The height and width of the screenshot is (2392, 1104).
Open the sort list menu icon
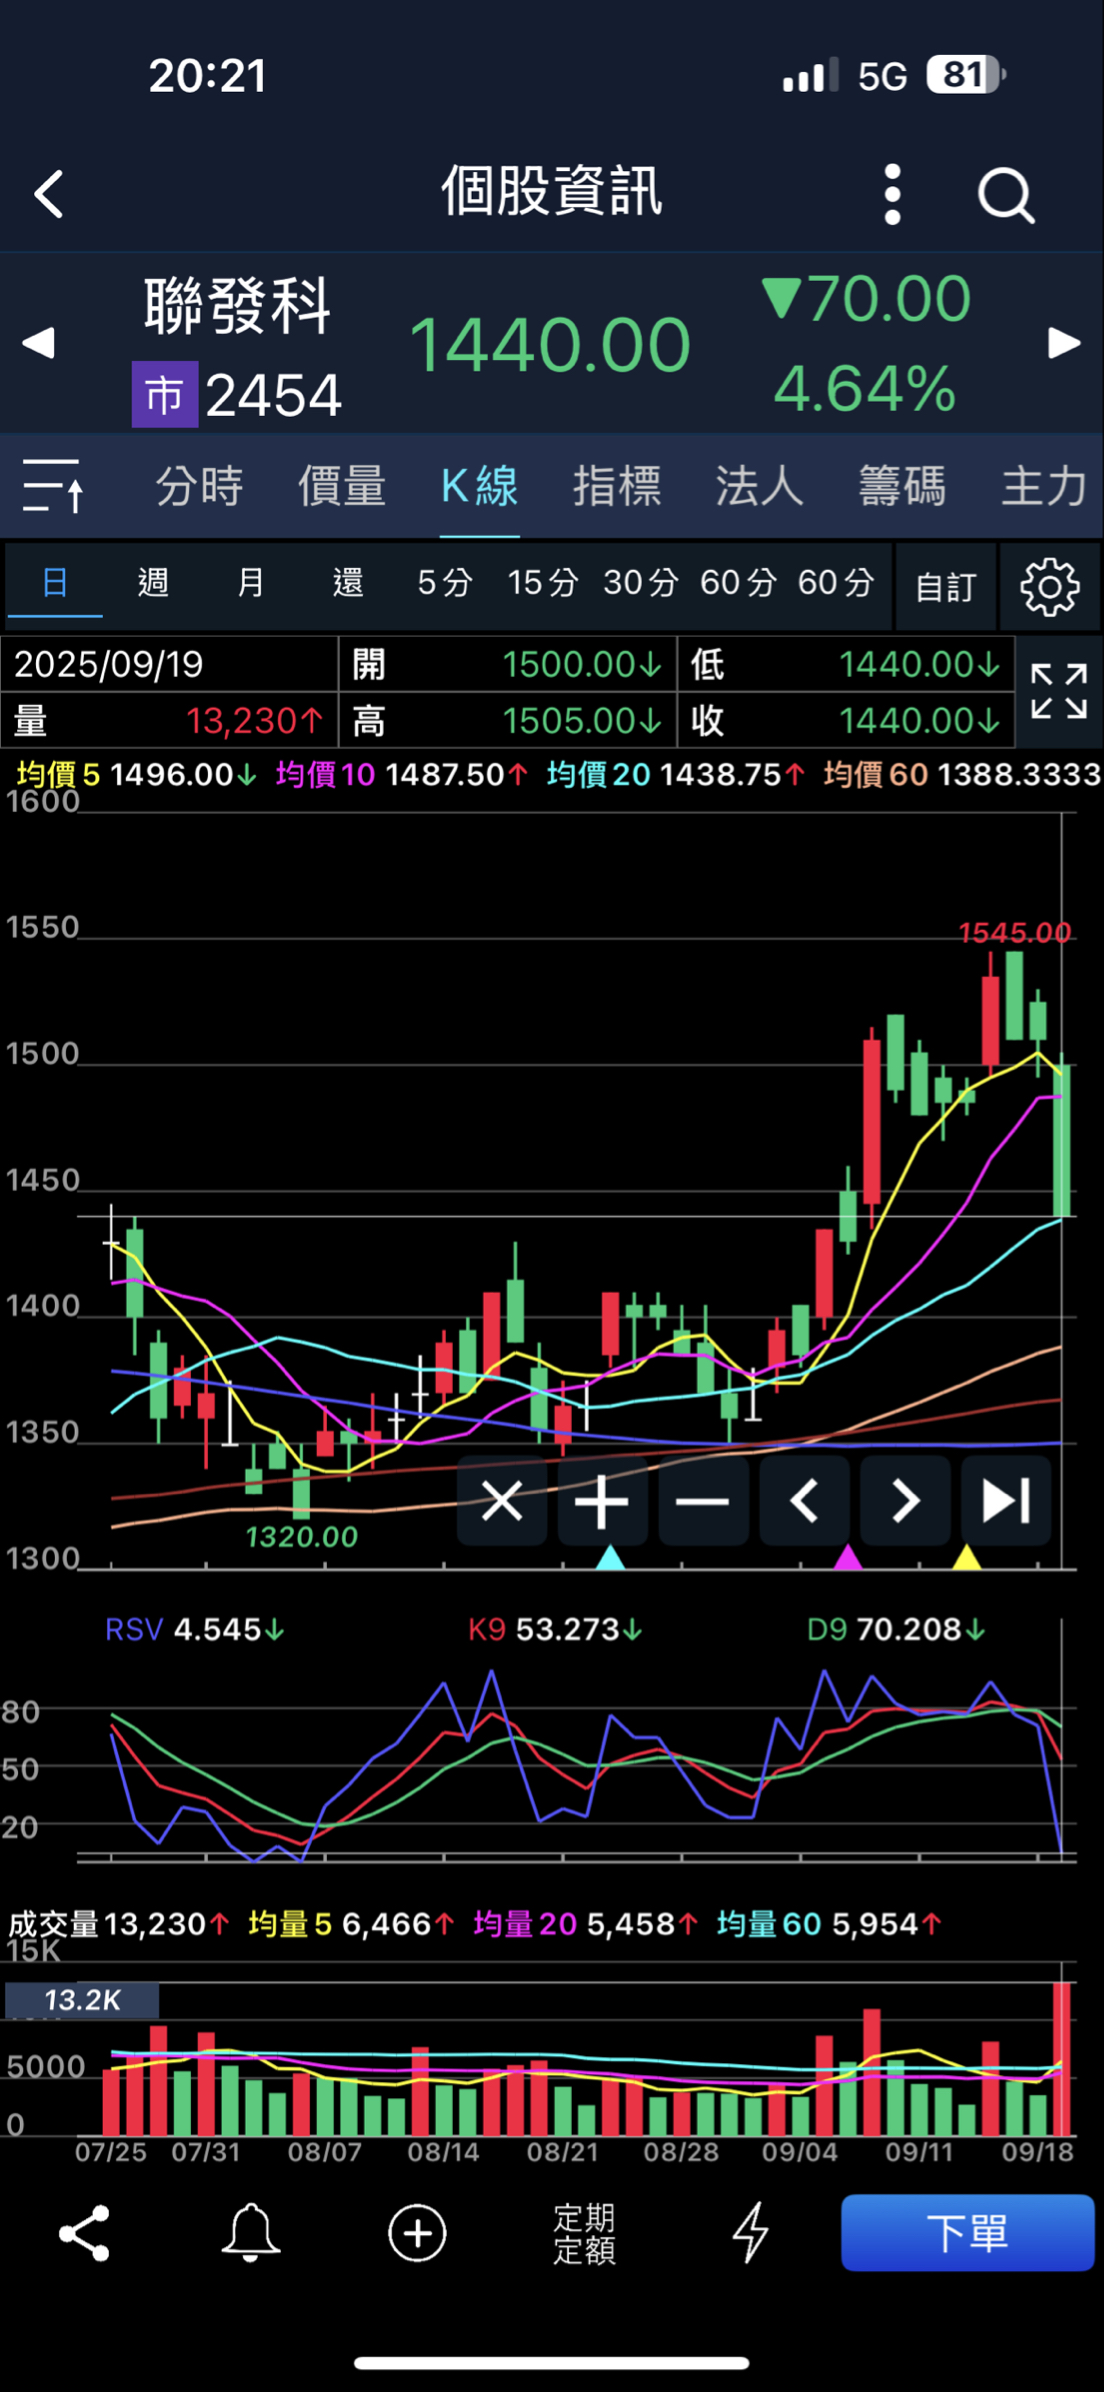point(53,486)
